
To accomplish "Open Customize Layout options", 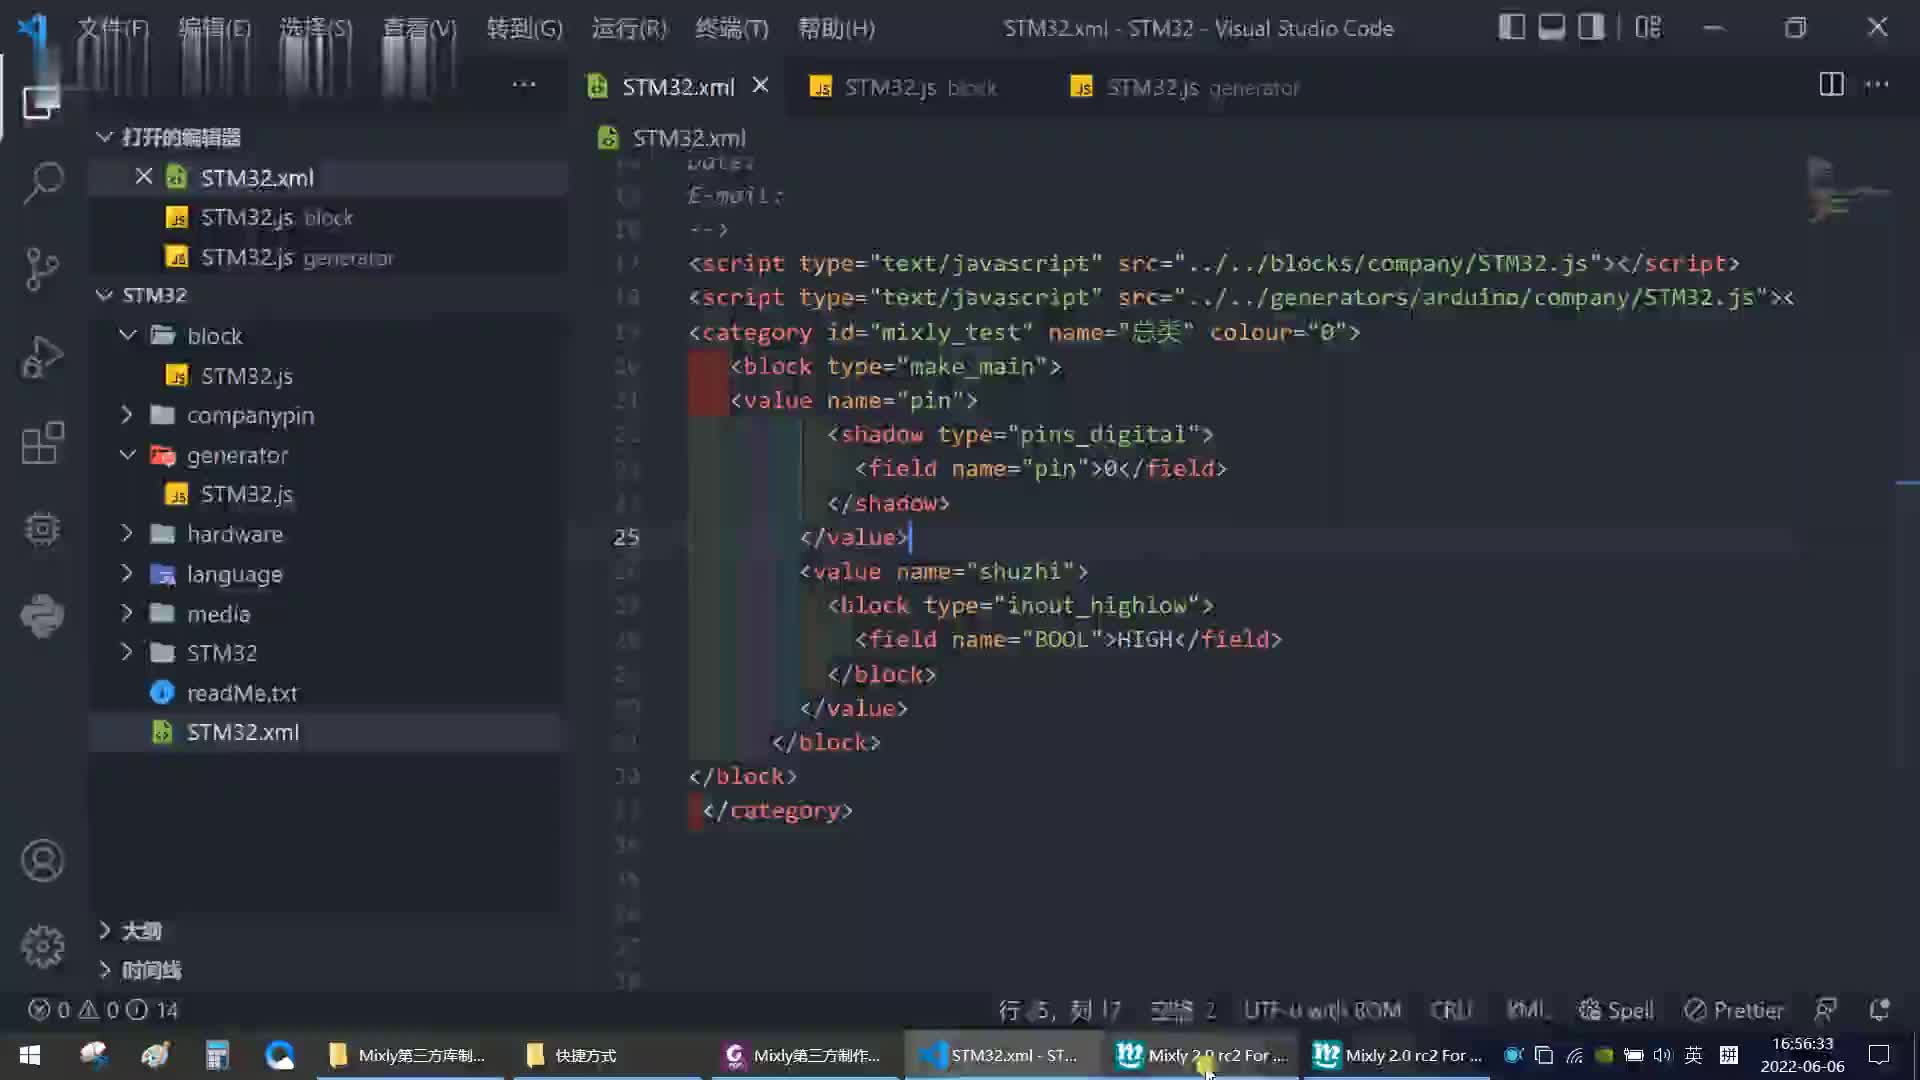I will tap(1648, 27).
